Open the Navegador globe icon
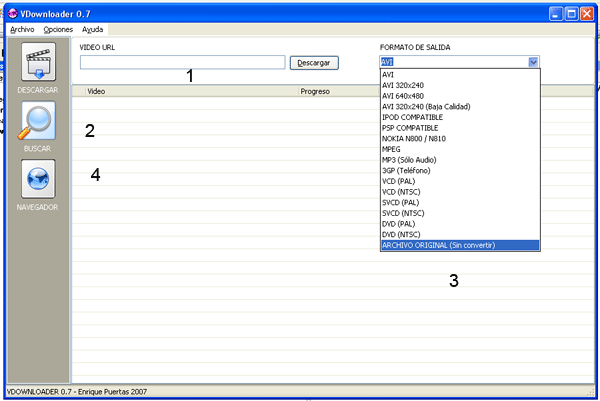This screenshot has height=401, width=600. (38, 179)
